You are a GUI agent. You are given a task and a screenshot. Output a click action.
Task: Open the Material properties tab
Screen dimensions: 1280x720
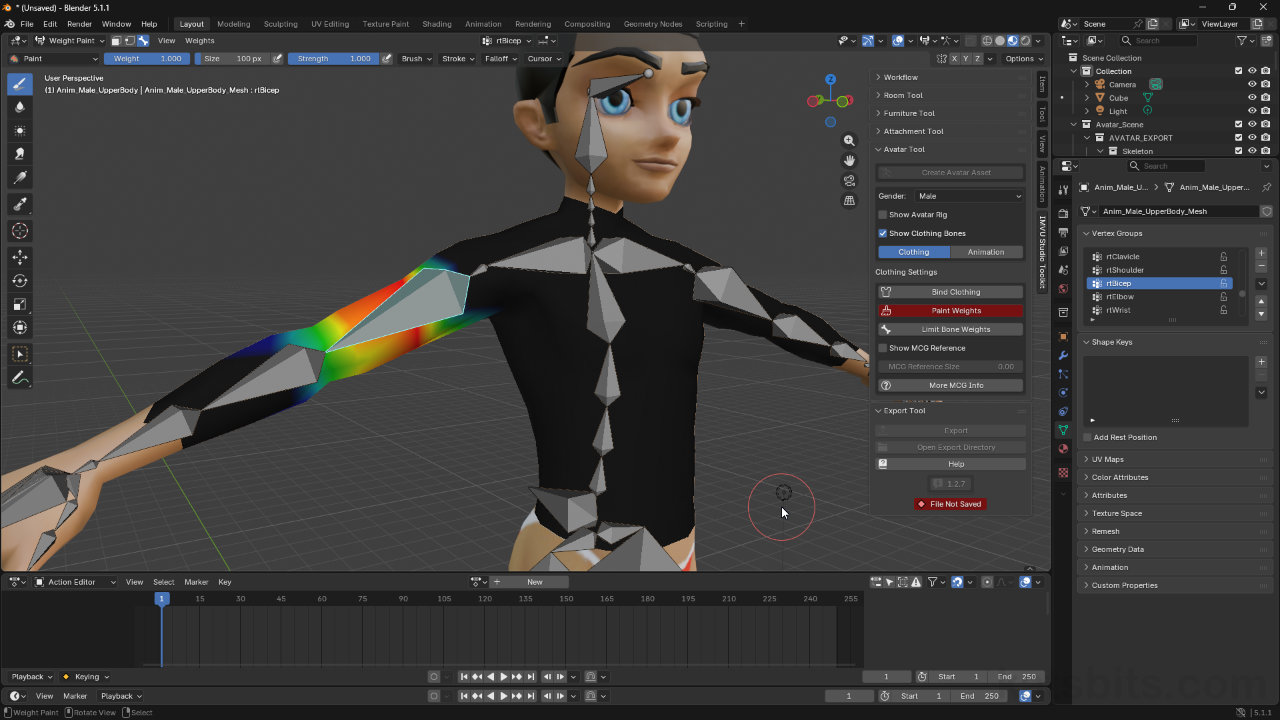pos(1063,449)
